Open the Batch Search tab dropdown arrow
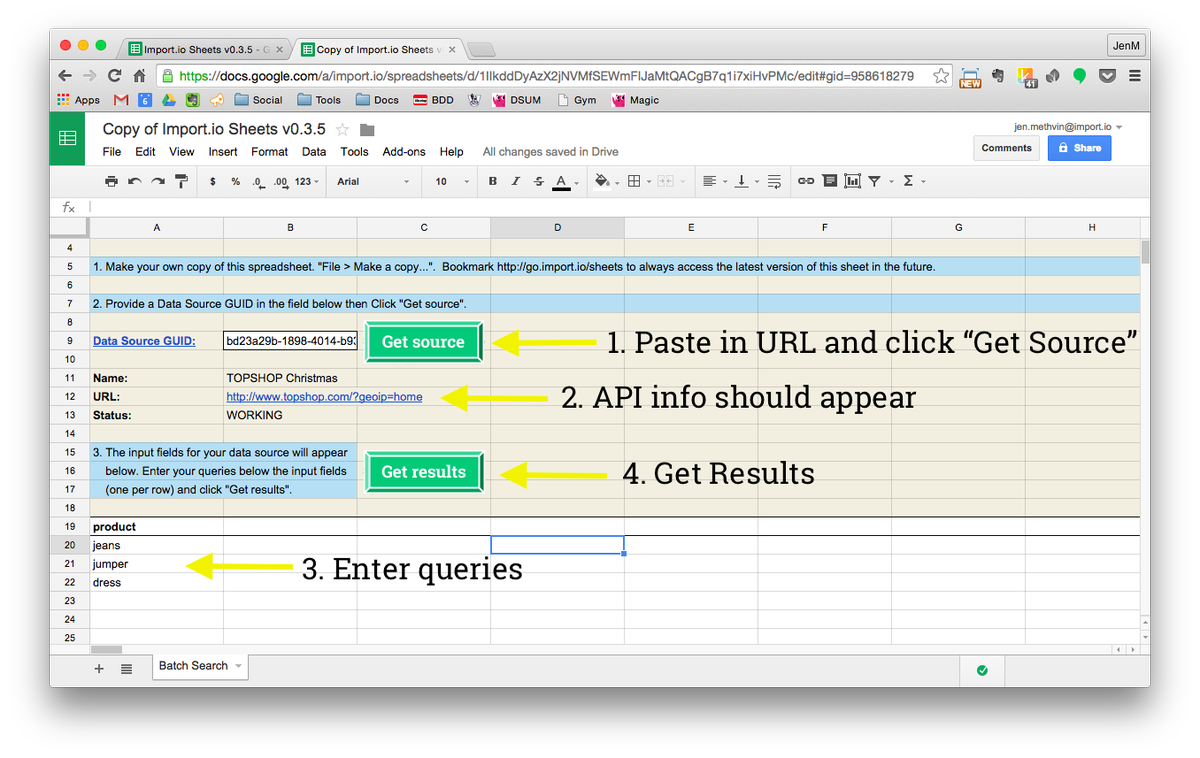 [239, 666]
